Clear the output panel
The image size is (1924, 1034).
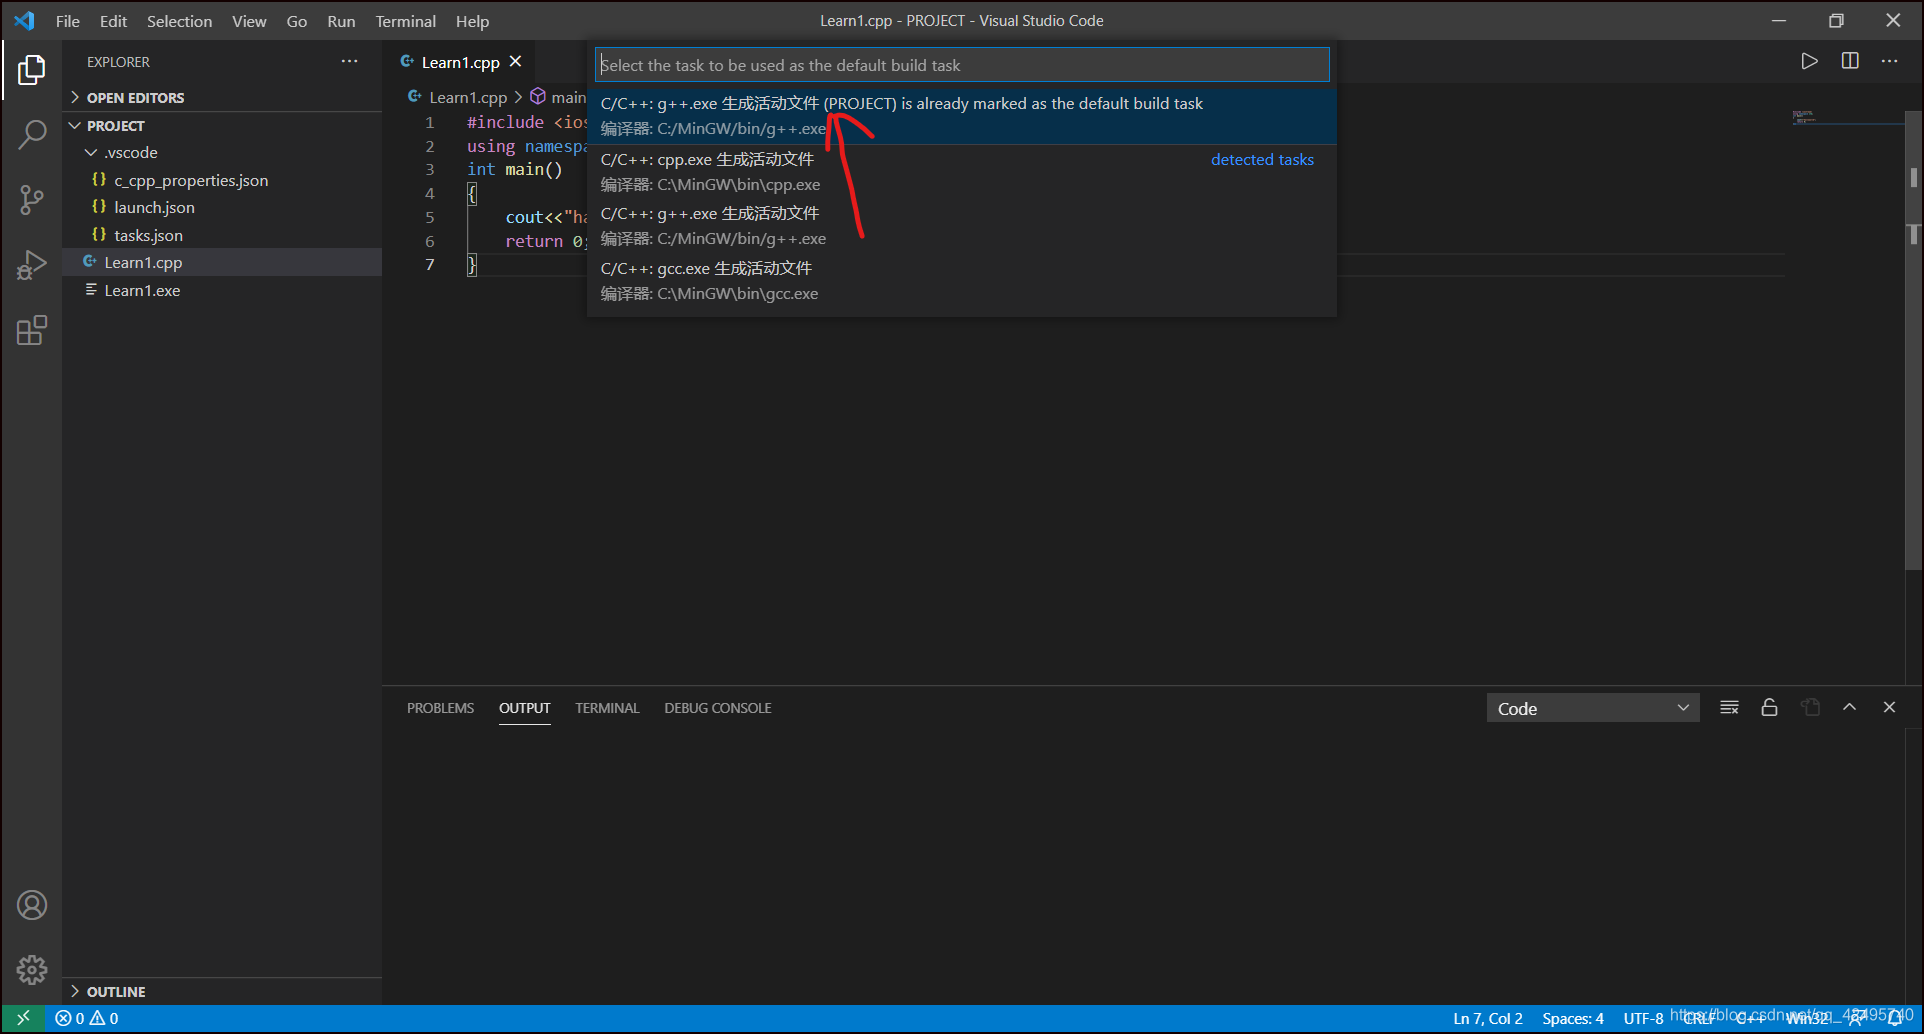coord(1729,708)
